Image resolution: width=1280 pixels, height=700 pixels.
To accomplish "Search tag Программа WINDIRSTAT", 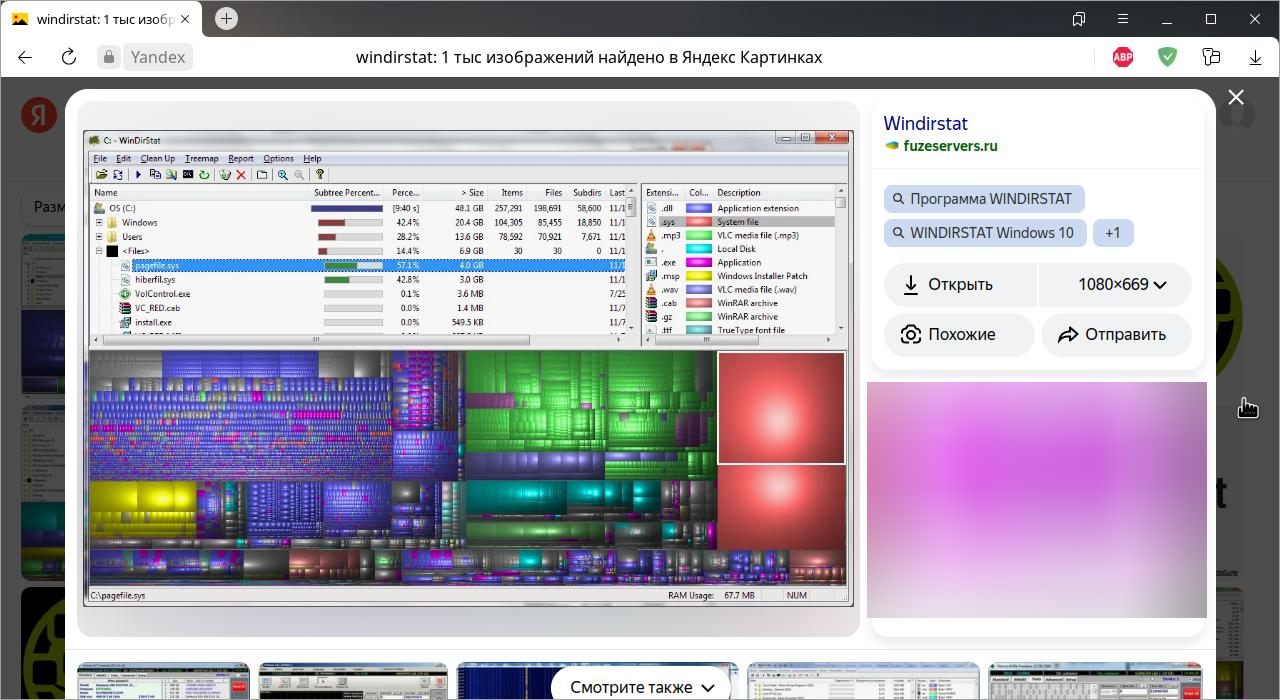I will (x=984, y=199).
